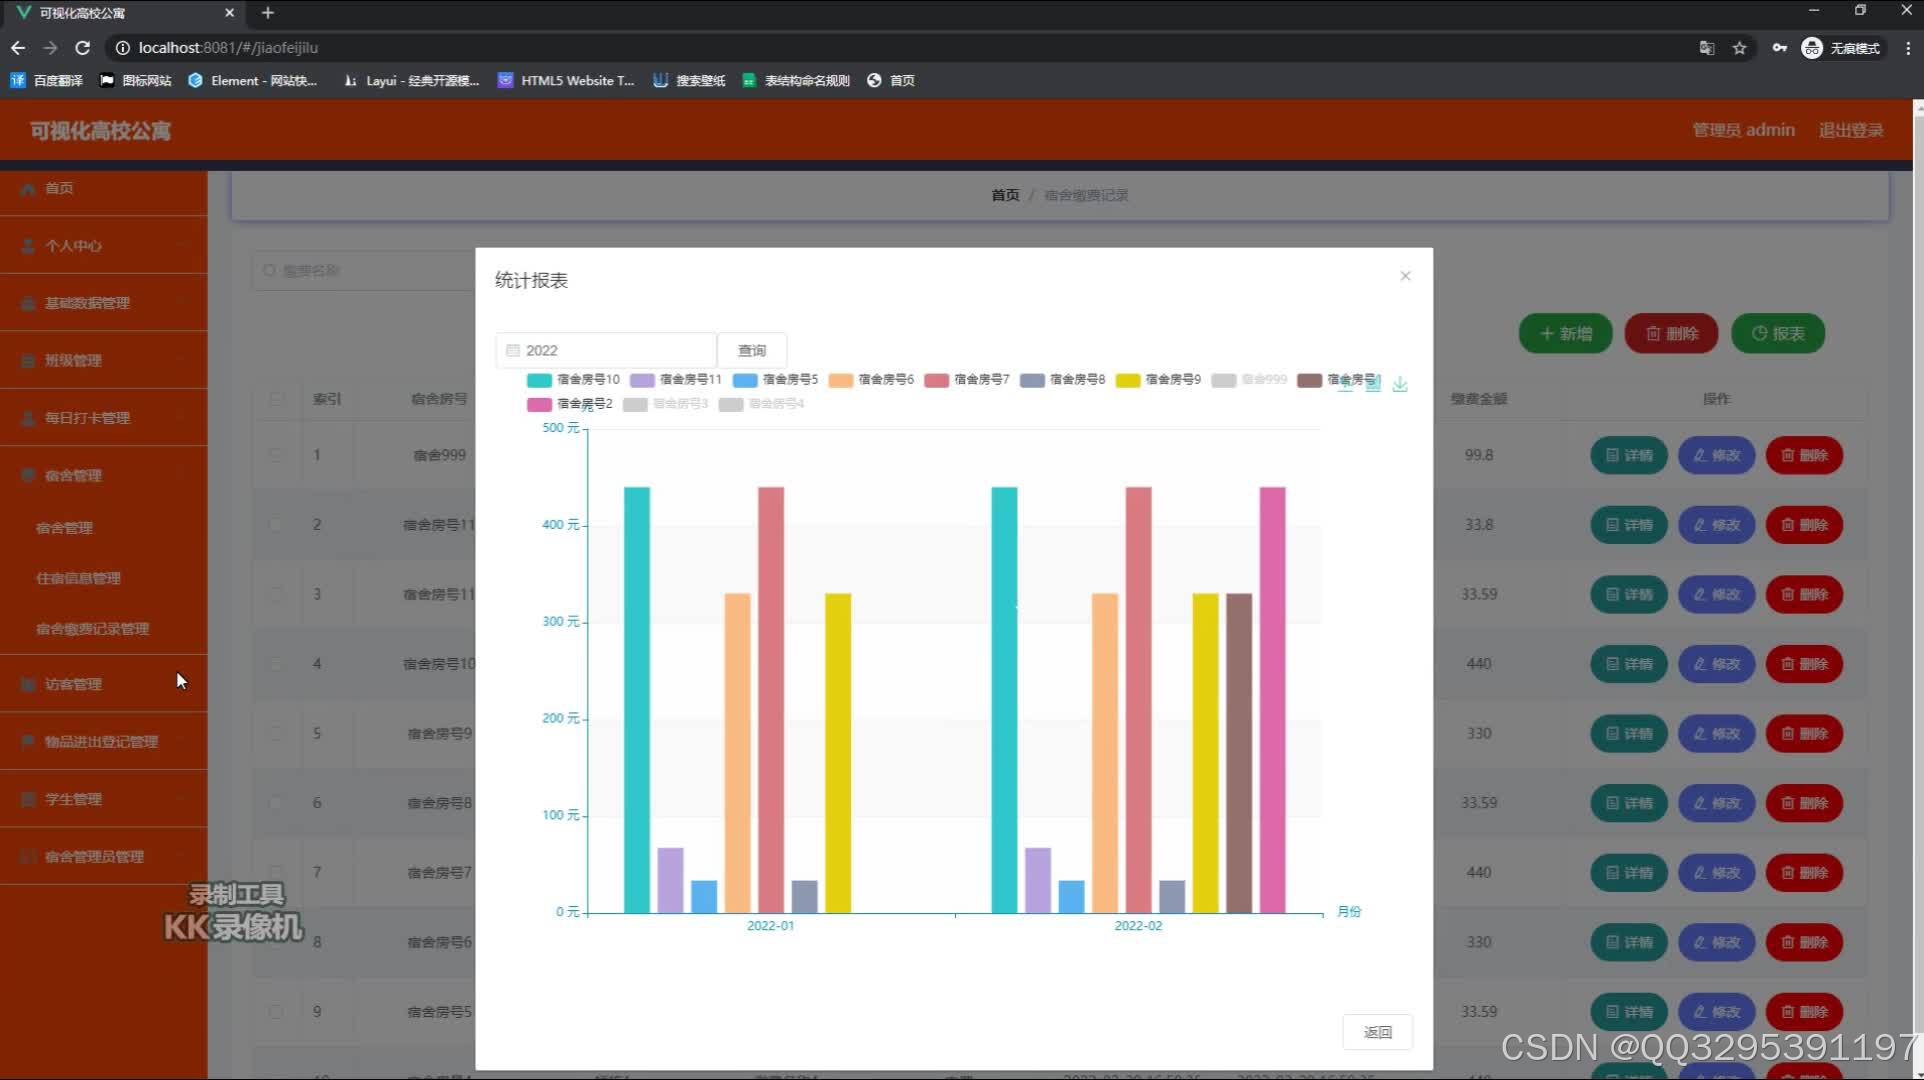This screenshot has height=1080, width=1924.
Task: Open 搜索壁纸 bookmark
Action: click(689, 81)
